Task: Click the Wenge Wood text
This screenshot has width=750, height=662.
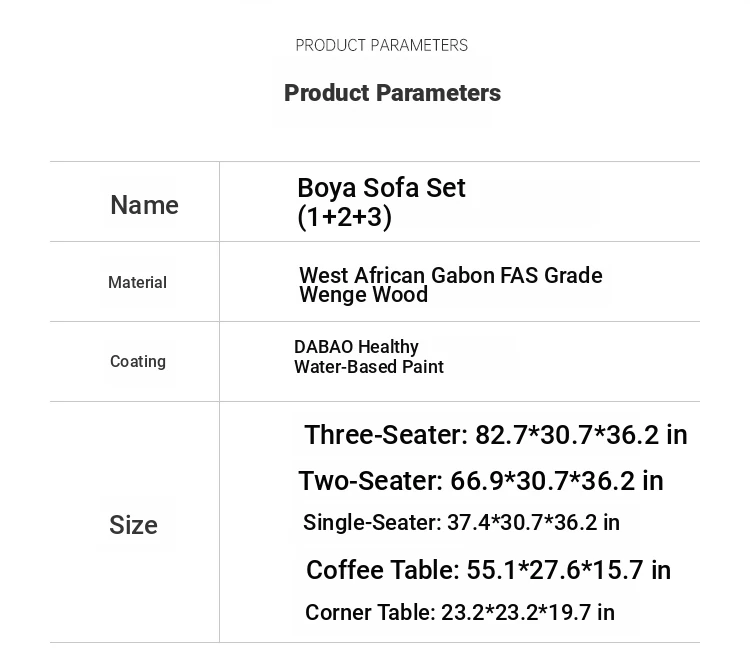Action: click(363, 295)
